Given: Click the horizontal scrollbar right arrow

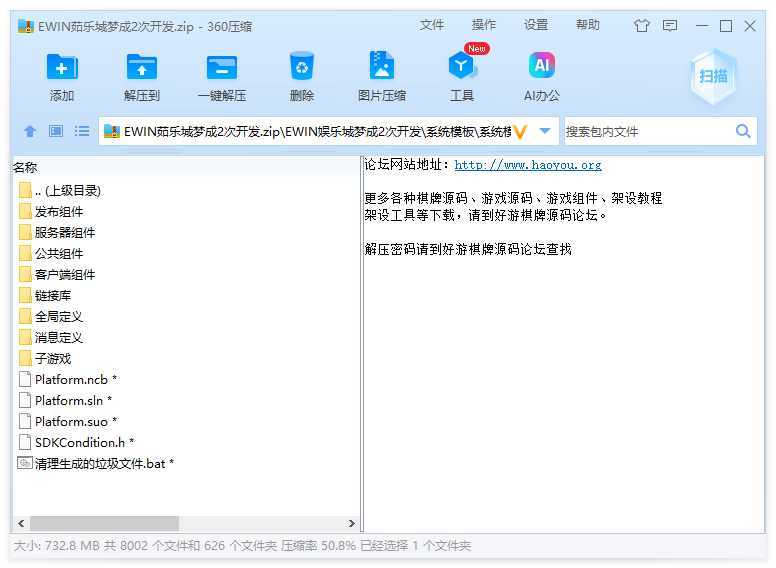Looking at the screenshot, I should click(352, 523).
